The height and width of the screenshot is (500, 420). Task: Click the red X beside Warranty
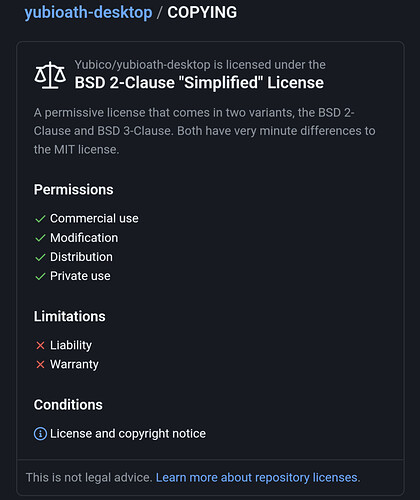pyautogui.click(x=40, y=365)
